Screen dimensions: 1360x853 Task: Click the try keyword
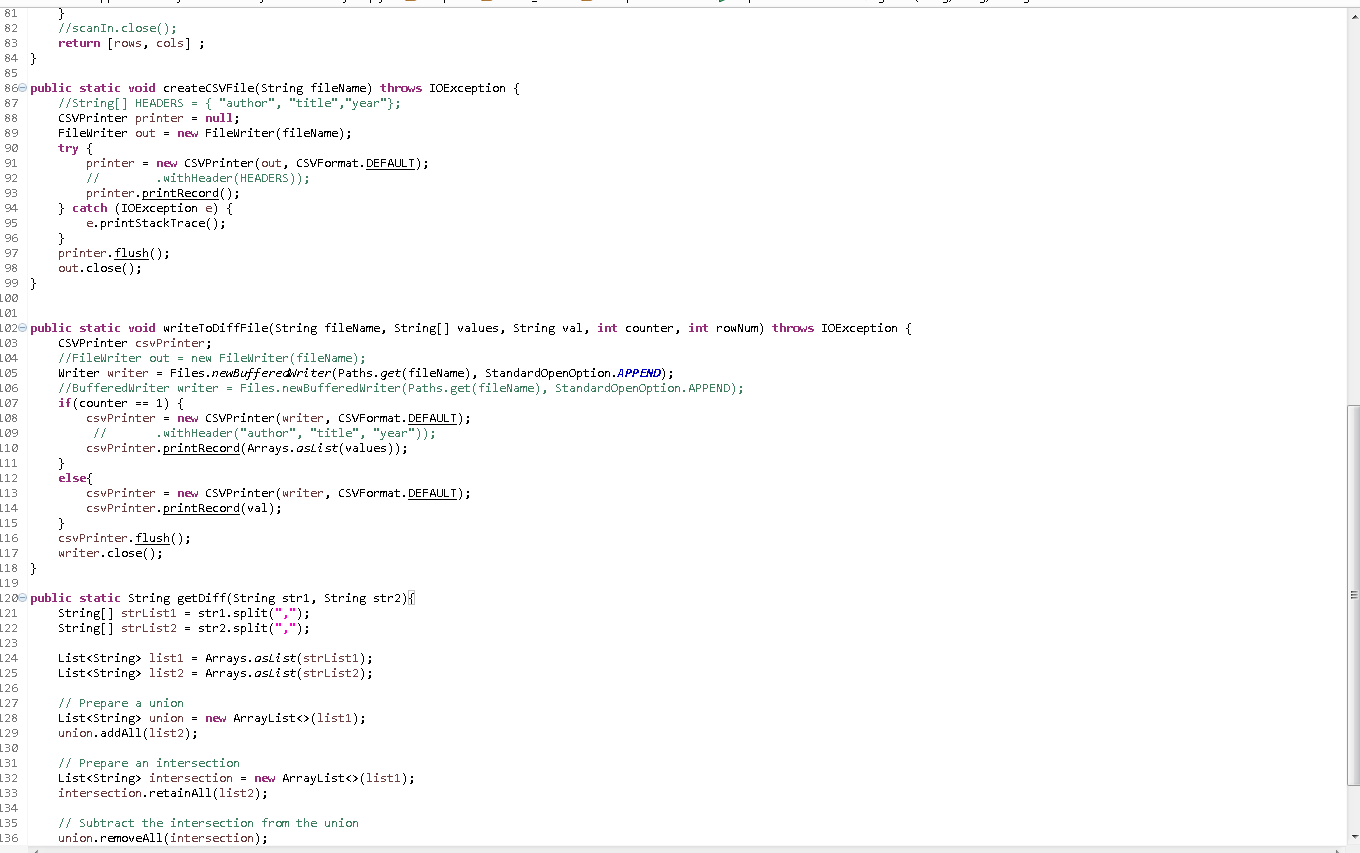[x=68, y=148]
